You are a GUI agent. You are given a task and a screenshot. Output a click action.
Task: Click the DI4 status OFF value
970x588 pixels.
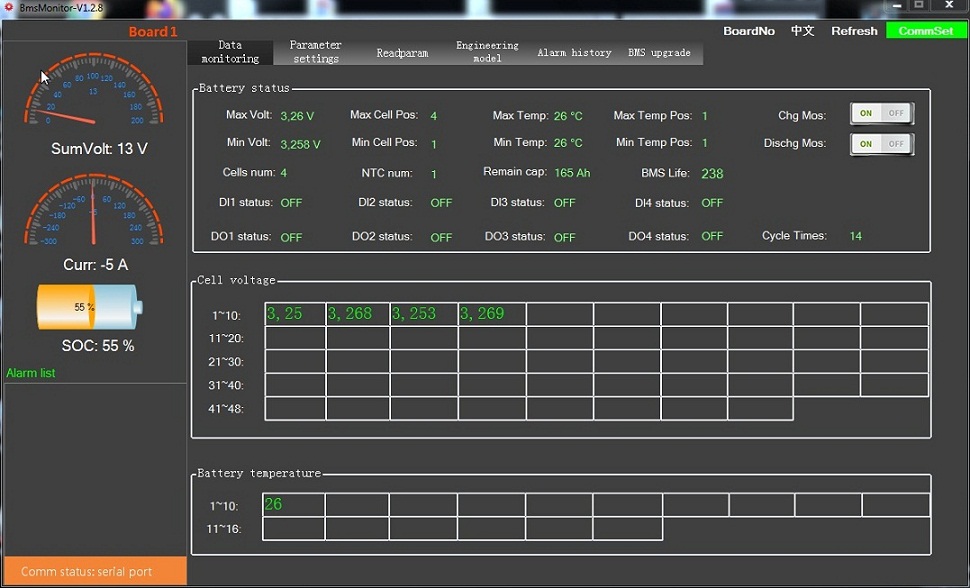point(712,202)
